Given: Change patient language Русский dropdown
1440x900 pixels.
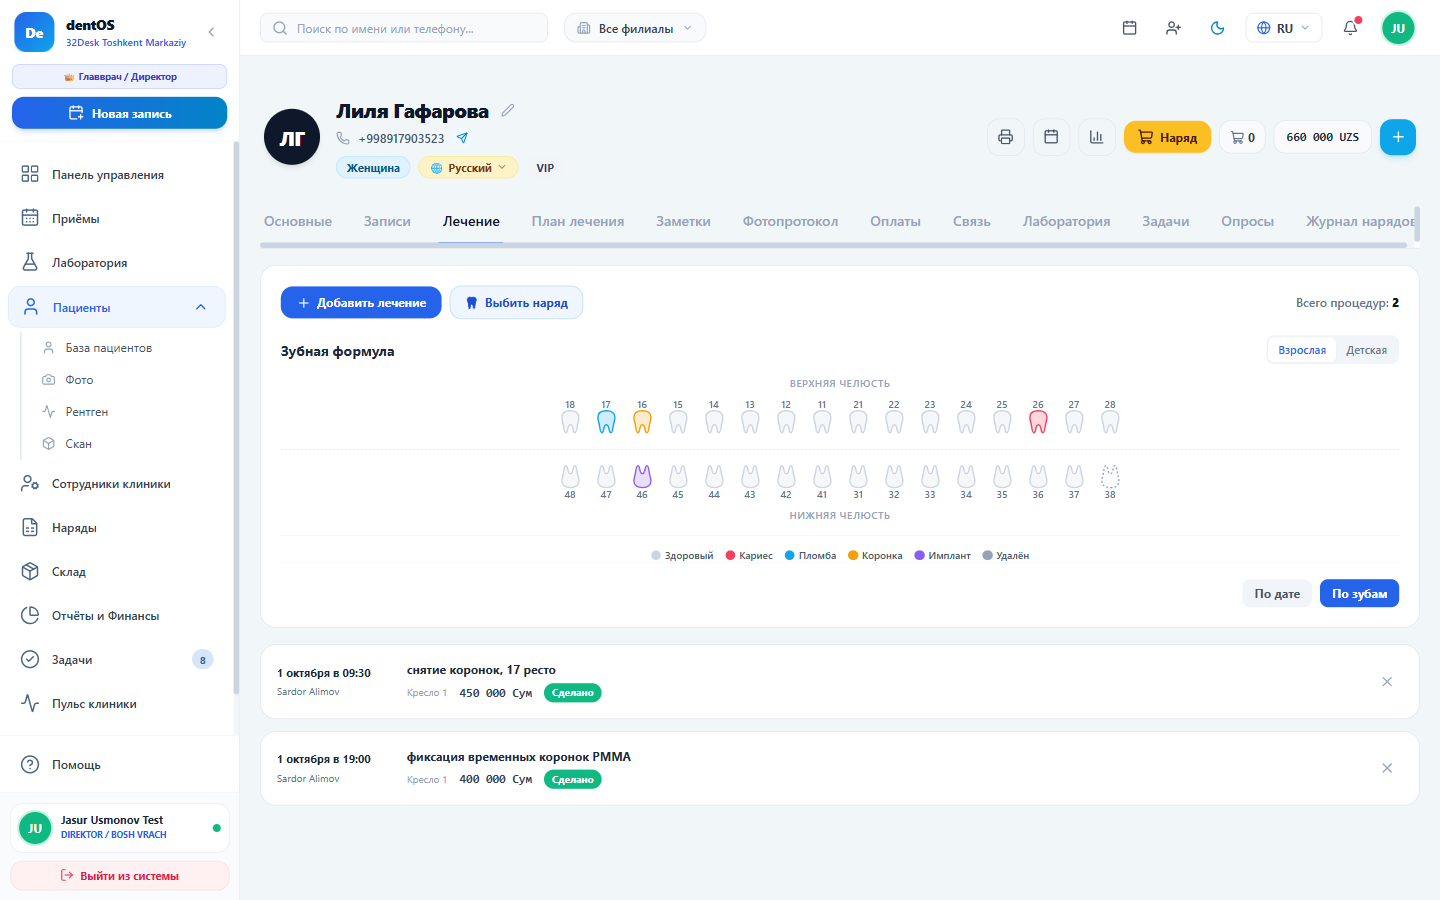Looking at the screenshot, I should (468, 168).
